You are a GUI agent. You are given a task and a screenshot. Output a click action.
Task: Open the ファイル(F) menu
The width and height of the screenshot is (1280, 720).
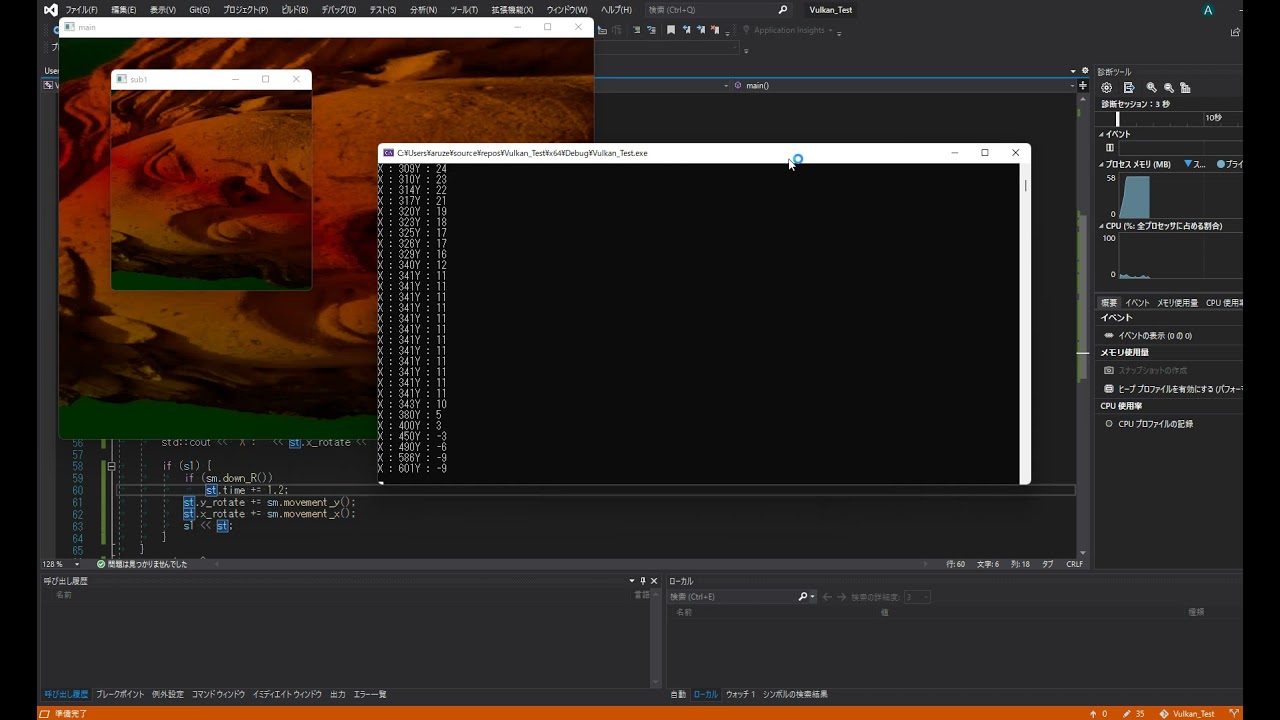point(82,10)
